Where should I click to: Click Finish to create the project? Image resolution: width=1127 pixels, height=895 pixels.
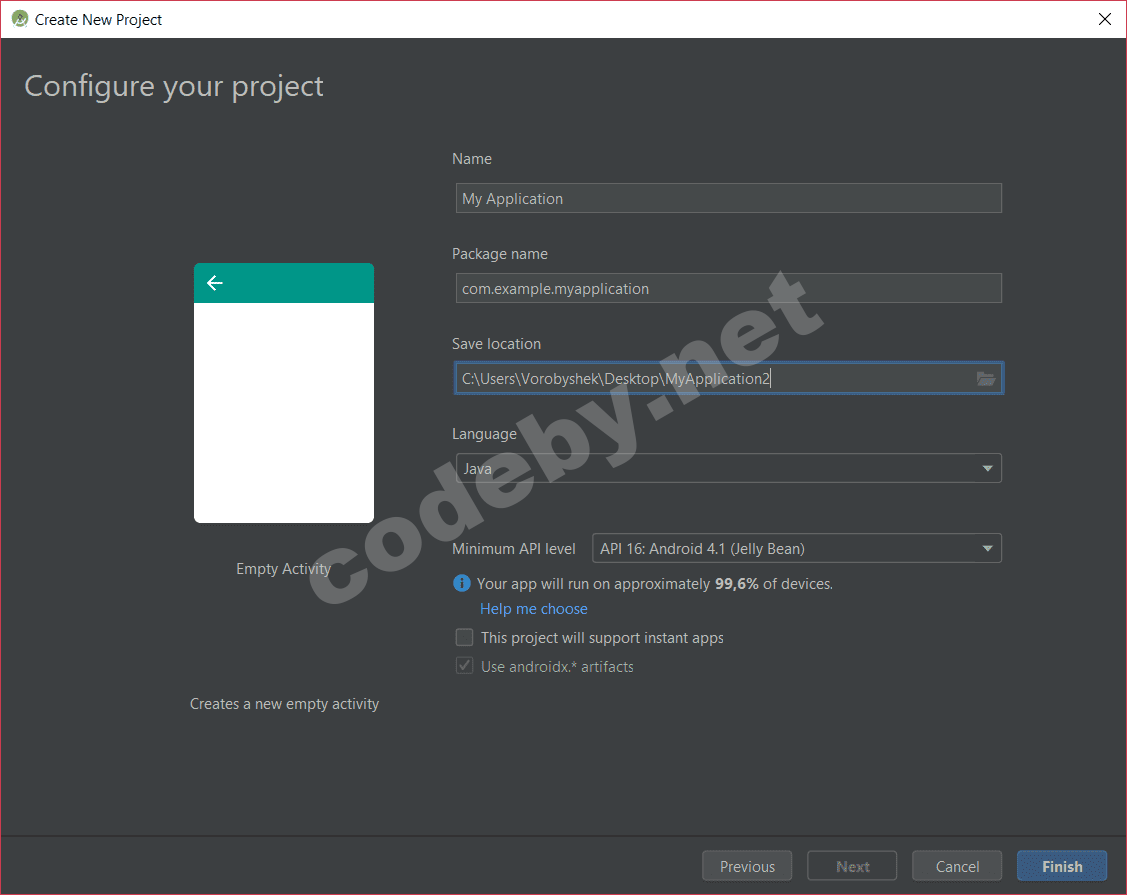pos(1061,867)
